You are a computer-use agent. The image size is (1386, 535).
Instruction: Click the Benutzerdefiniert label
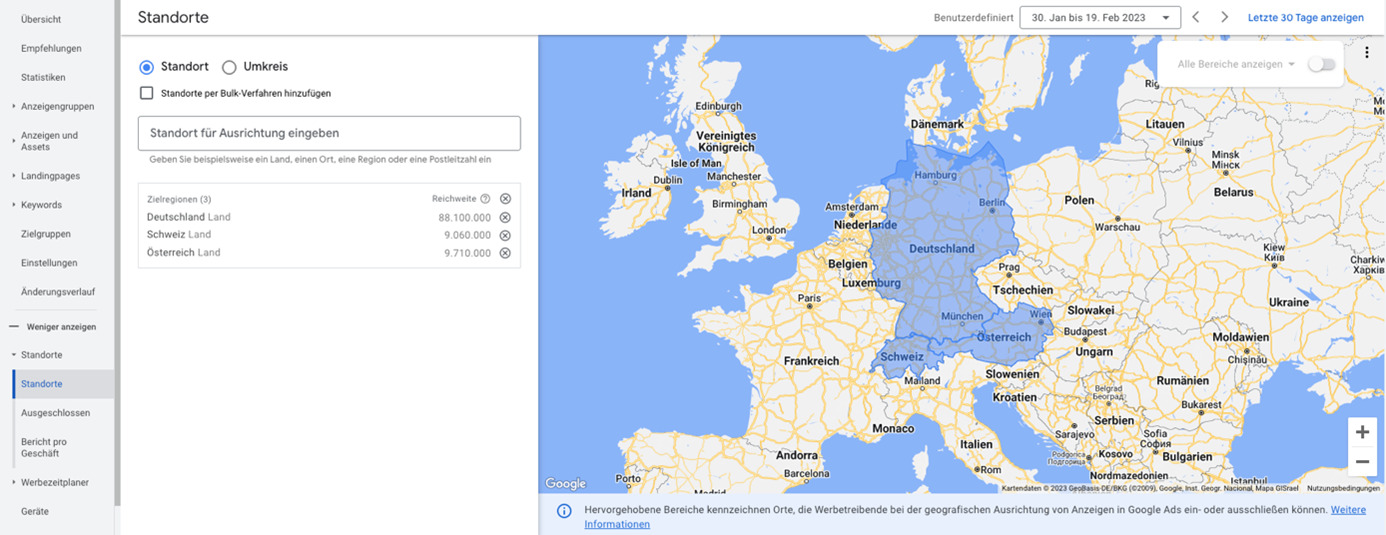click(972, 18)
